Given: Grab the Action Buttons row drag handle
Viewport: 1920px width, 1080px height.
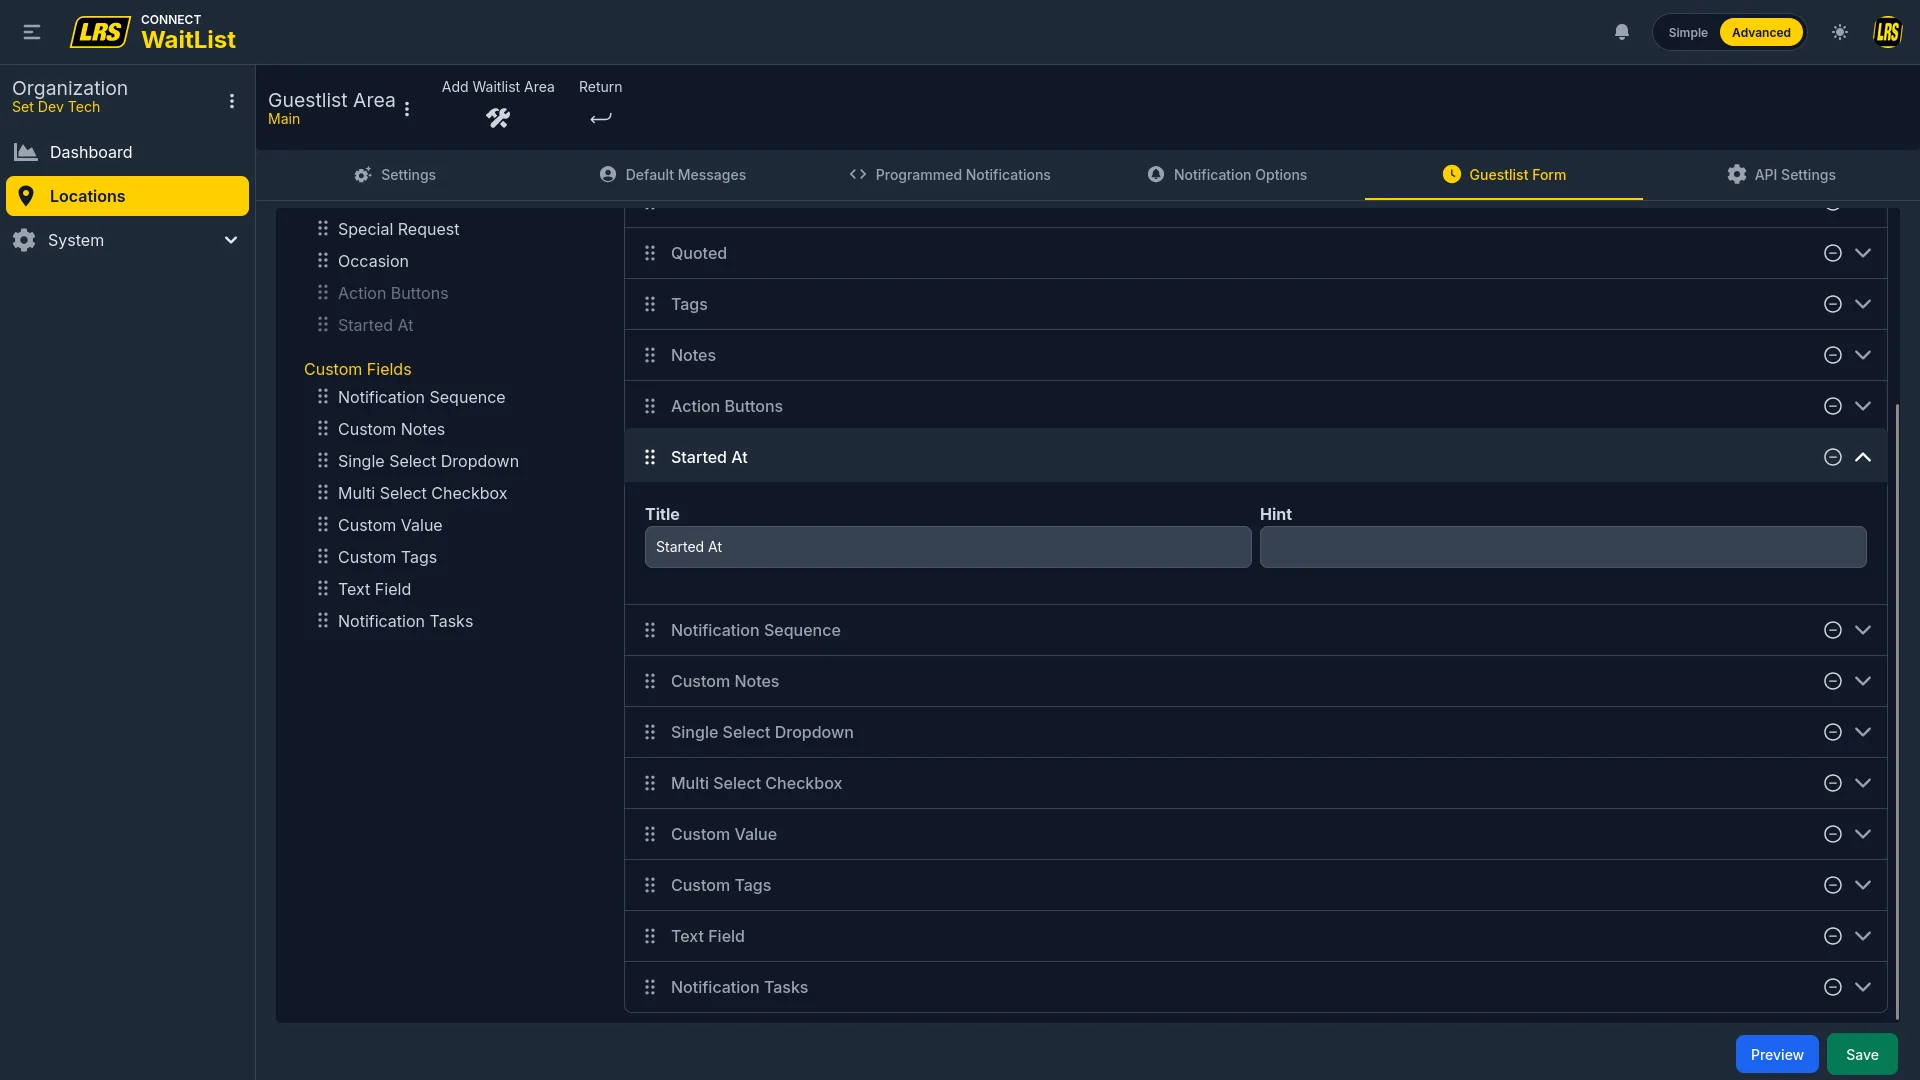Looking at the screenshot, I should click(x=650, y=406).
